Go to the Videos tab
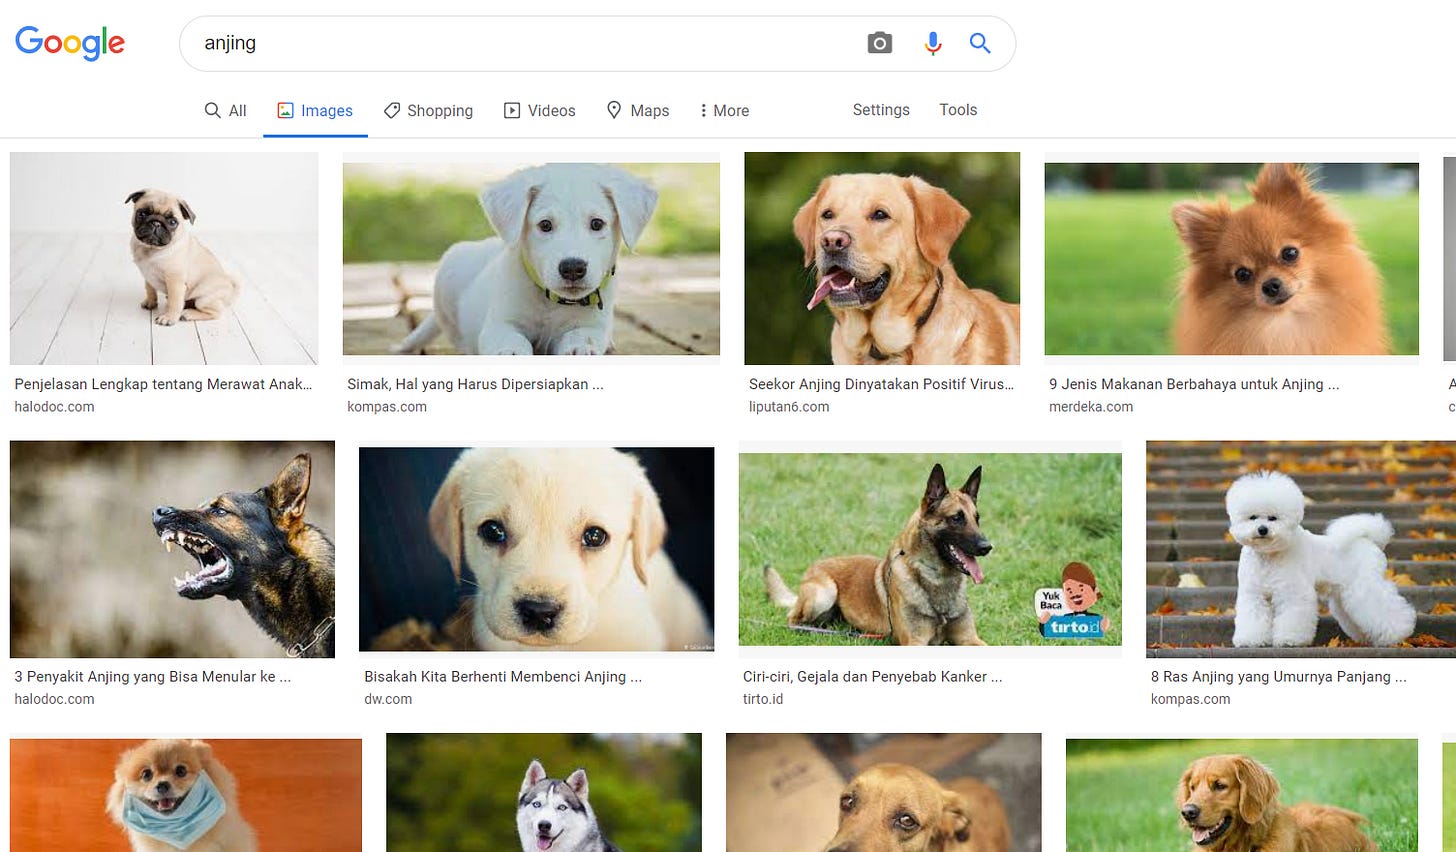 click(x=539, y=111)
